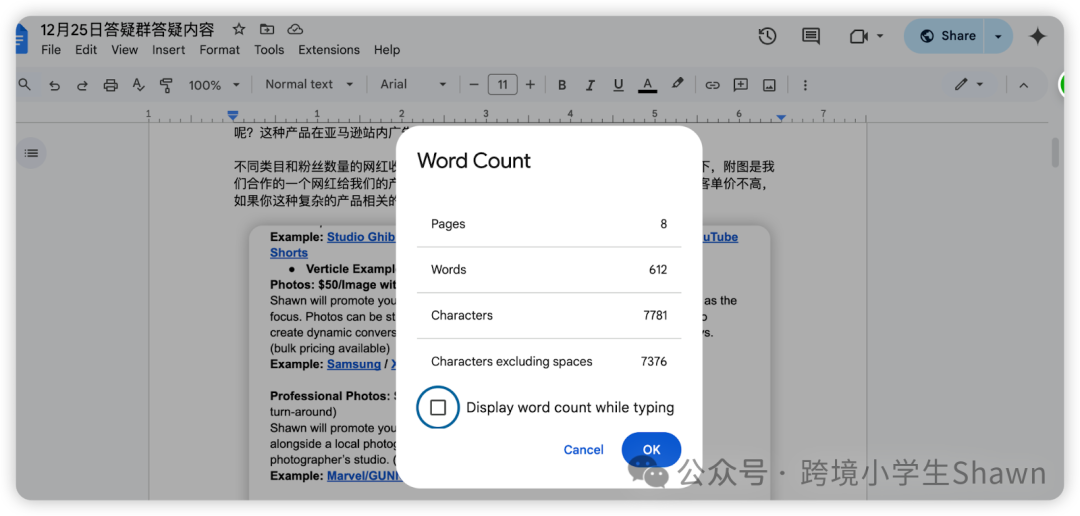Screen dimensions: 1080x516
Task: Open the Extensions menu
Action: click(329, 50)
